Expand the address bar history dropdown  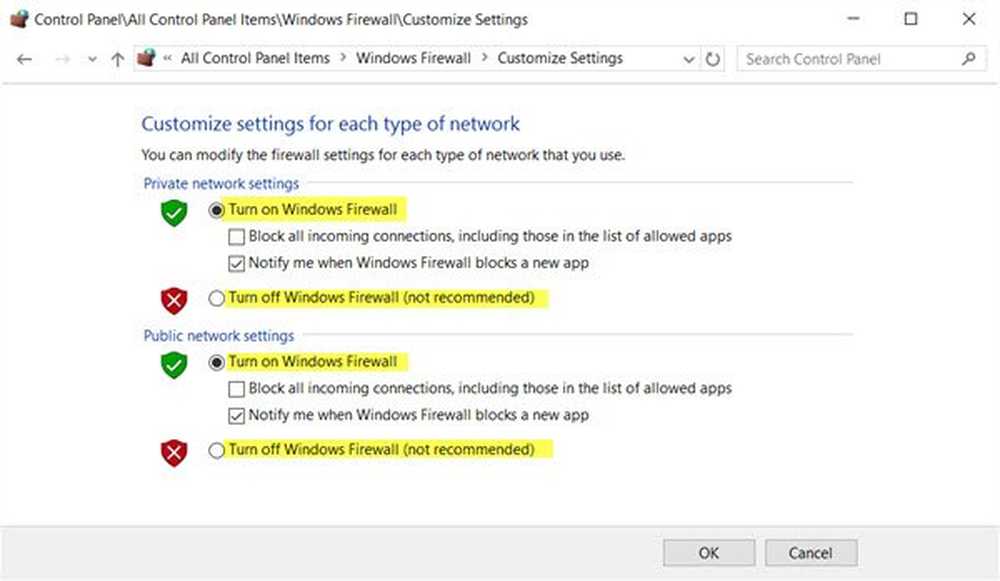click(689, 59)
